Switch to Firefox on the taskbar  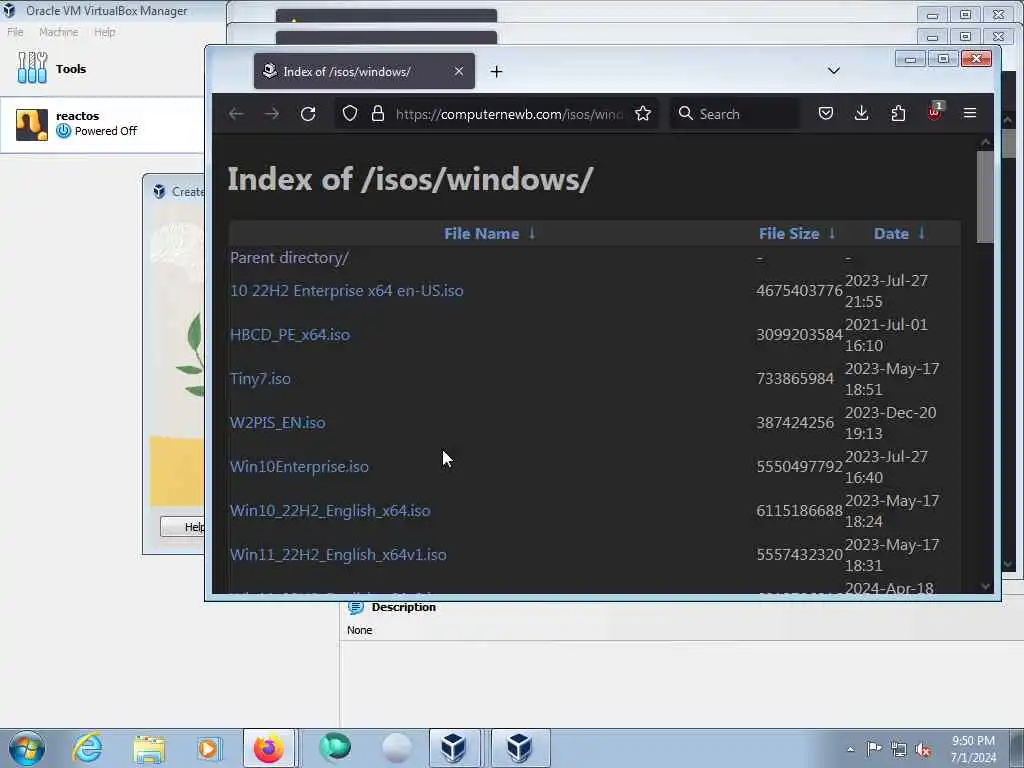tap(268, 748)
